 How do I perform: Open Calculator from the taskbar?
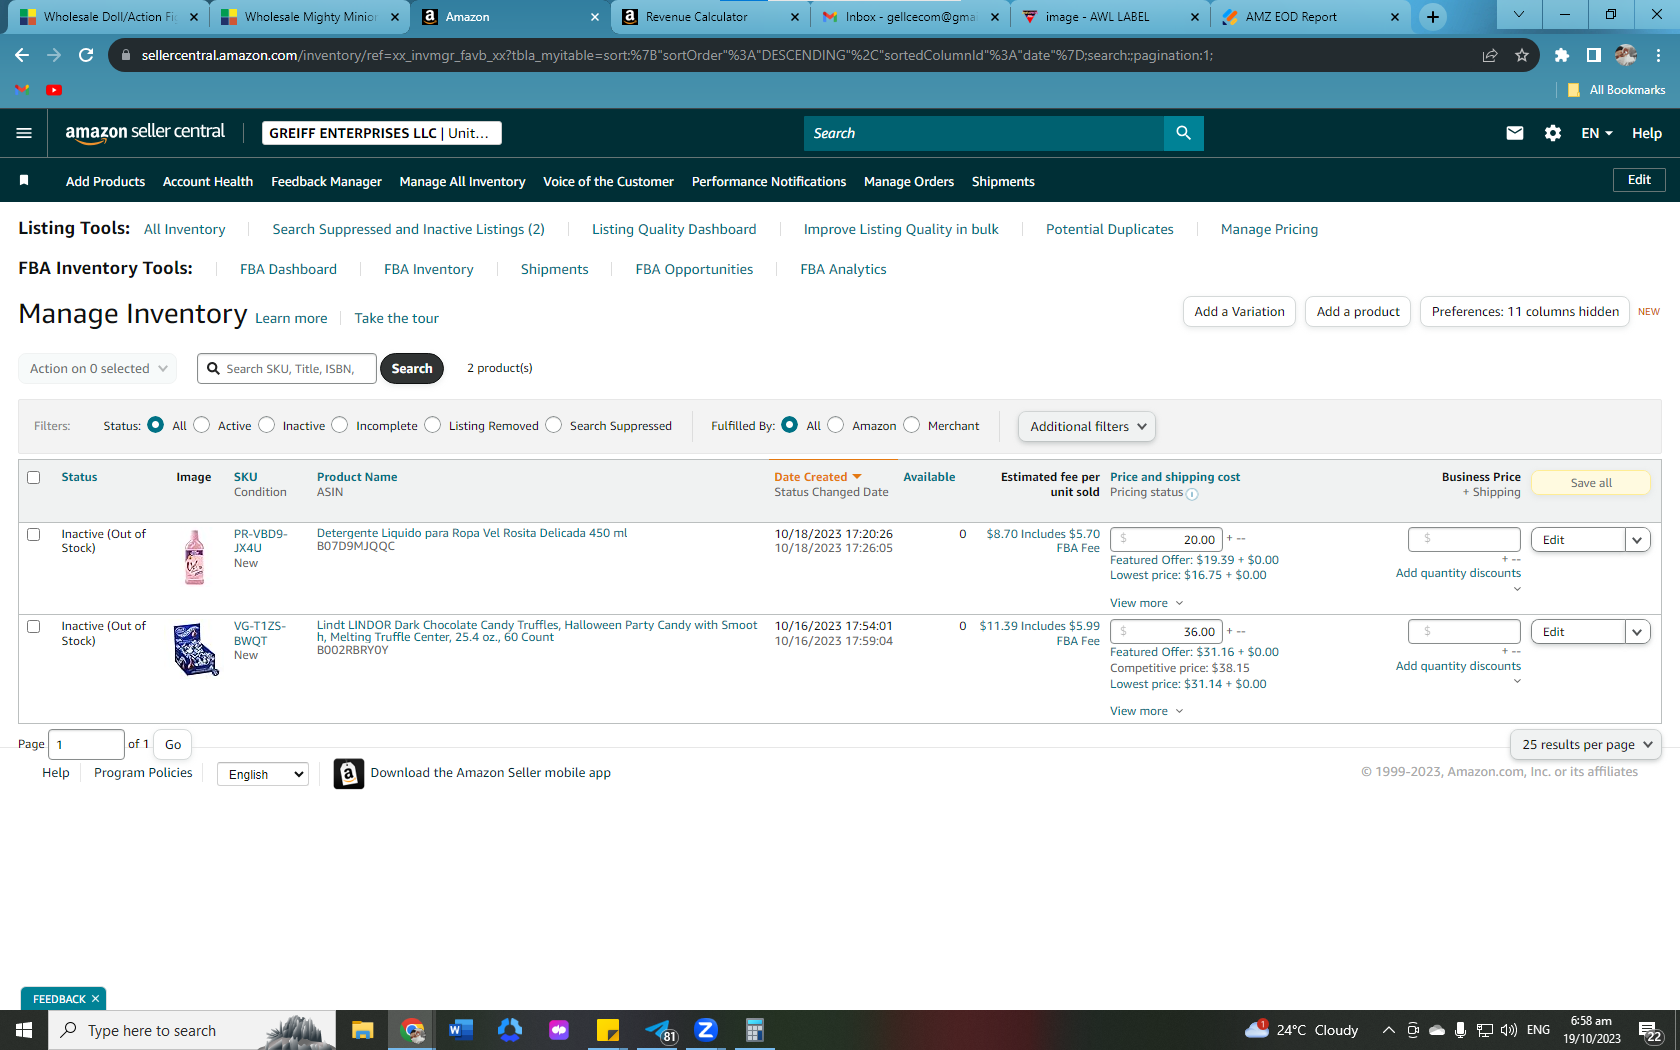755,1030
